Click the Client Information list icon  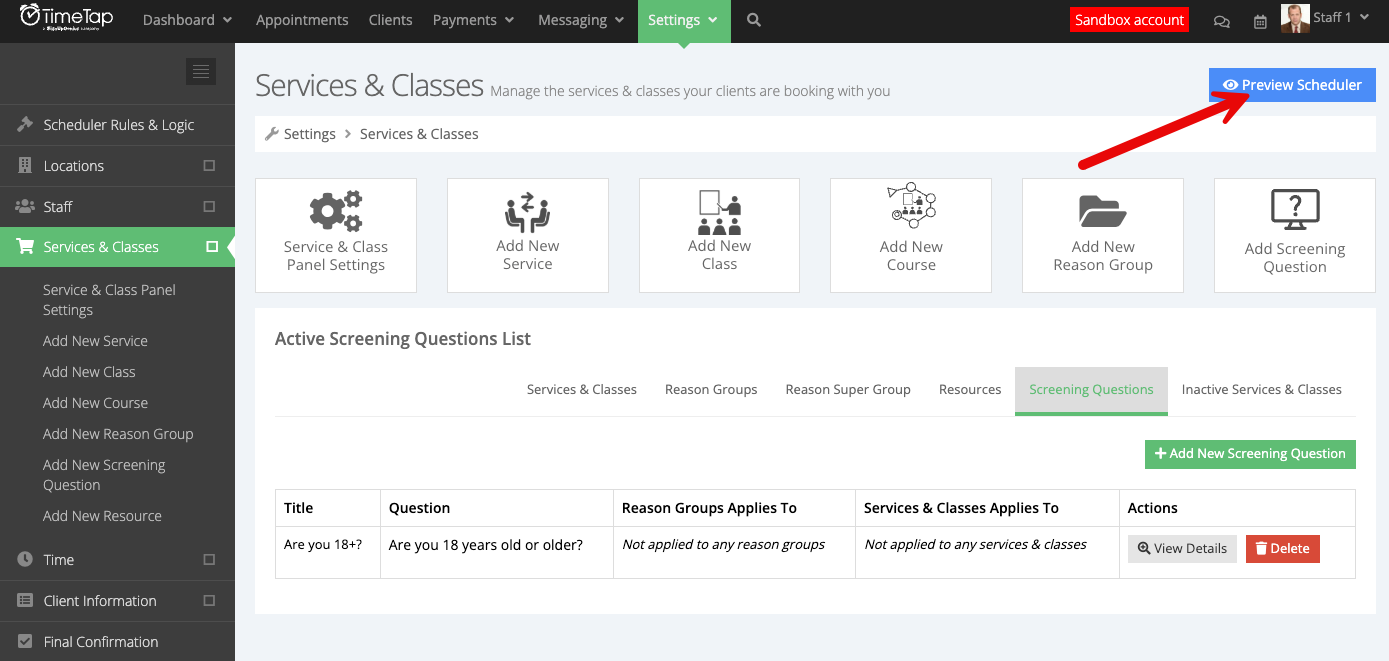pyautogui.click(x=26, y=601)
